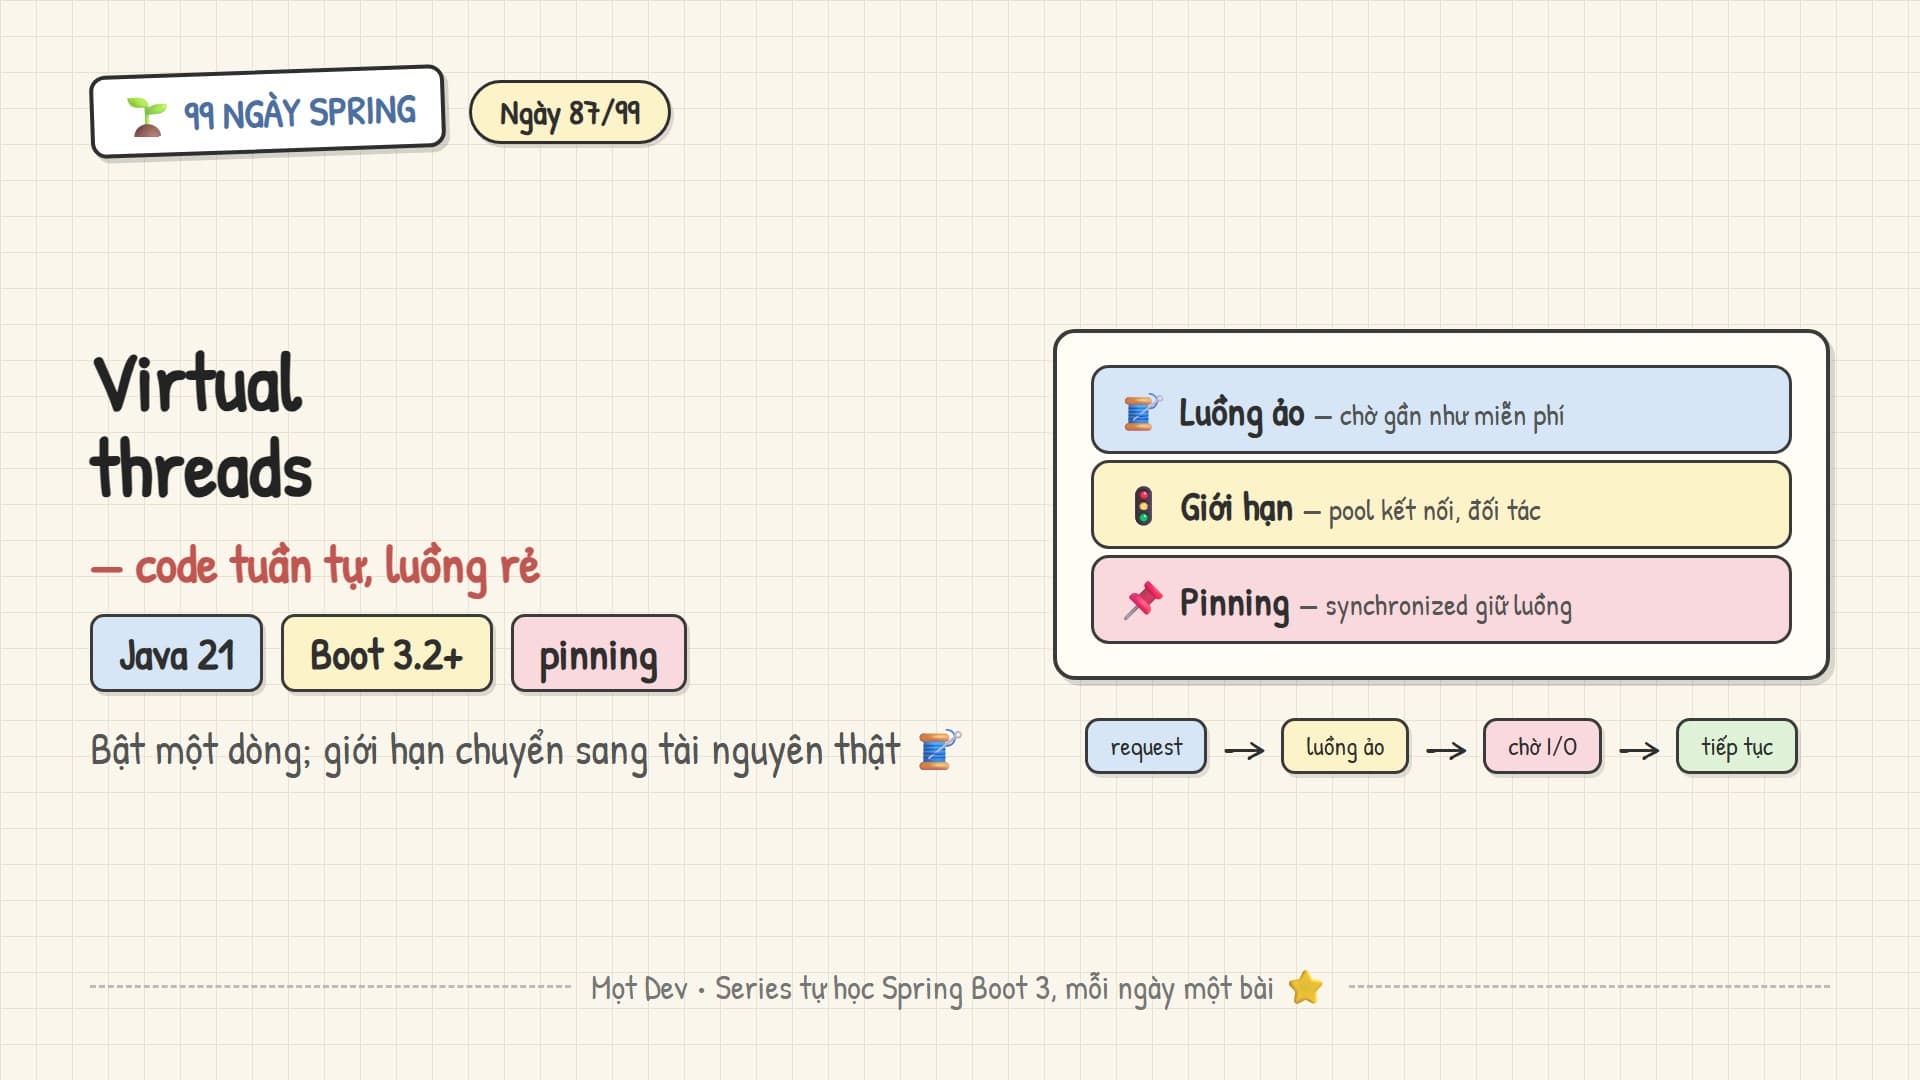Click the 'tiếp tục' flow step box
This screenshot has width=1920, height=1080.
1737,747
